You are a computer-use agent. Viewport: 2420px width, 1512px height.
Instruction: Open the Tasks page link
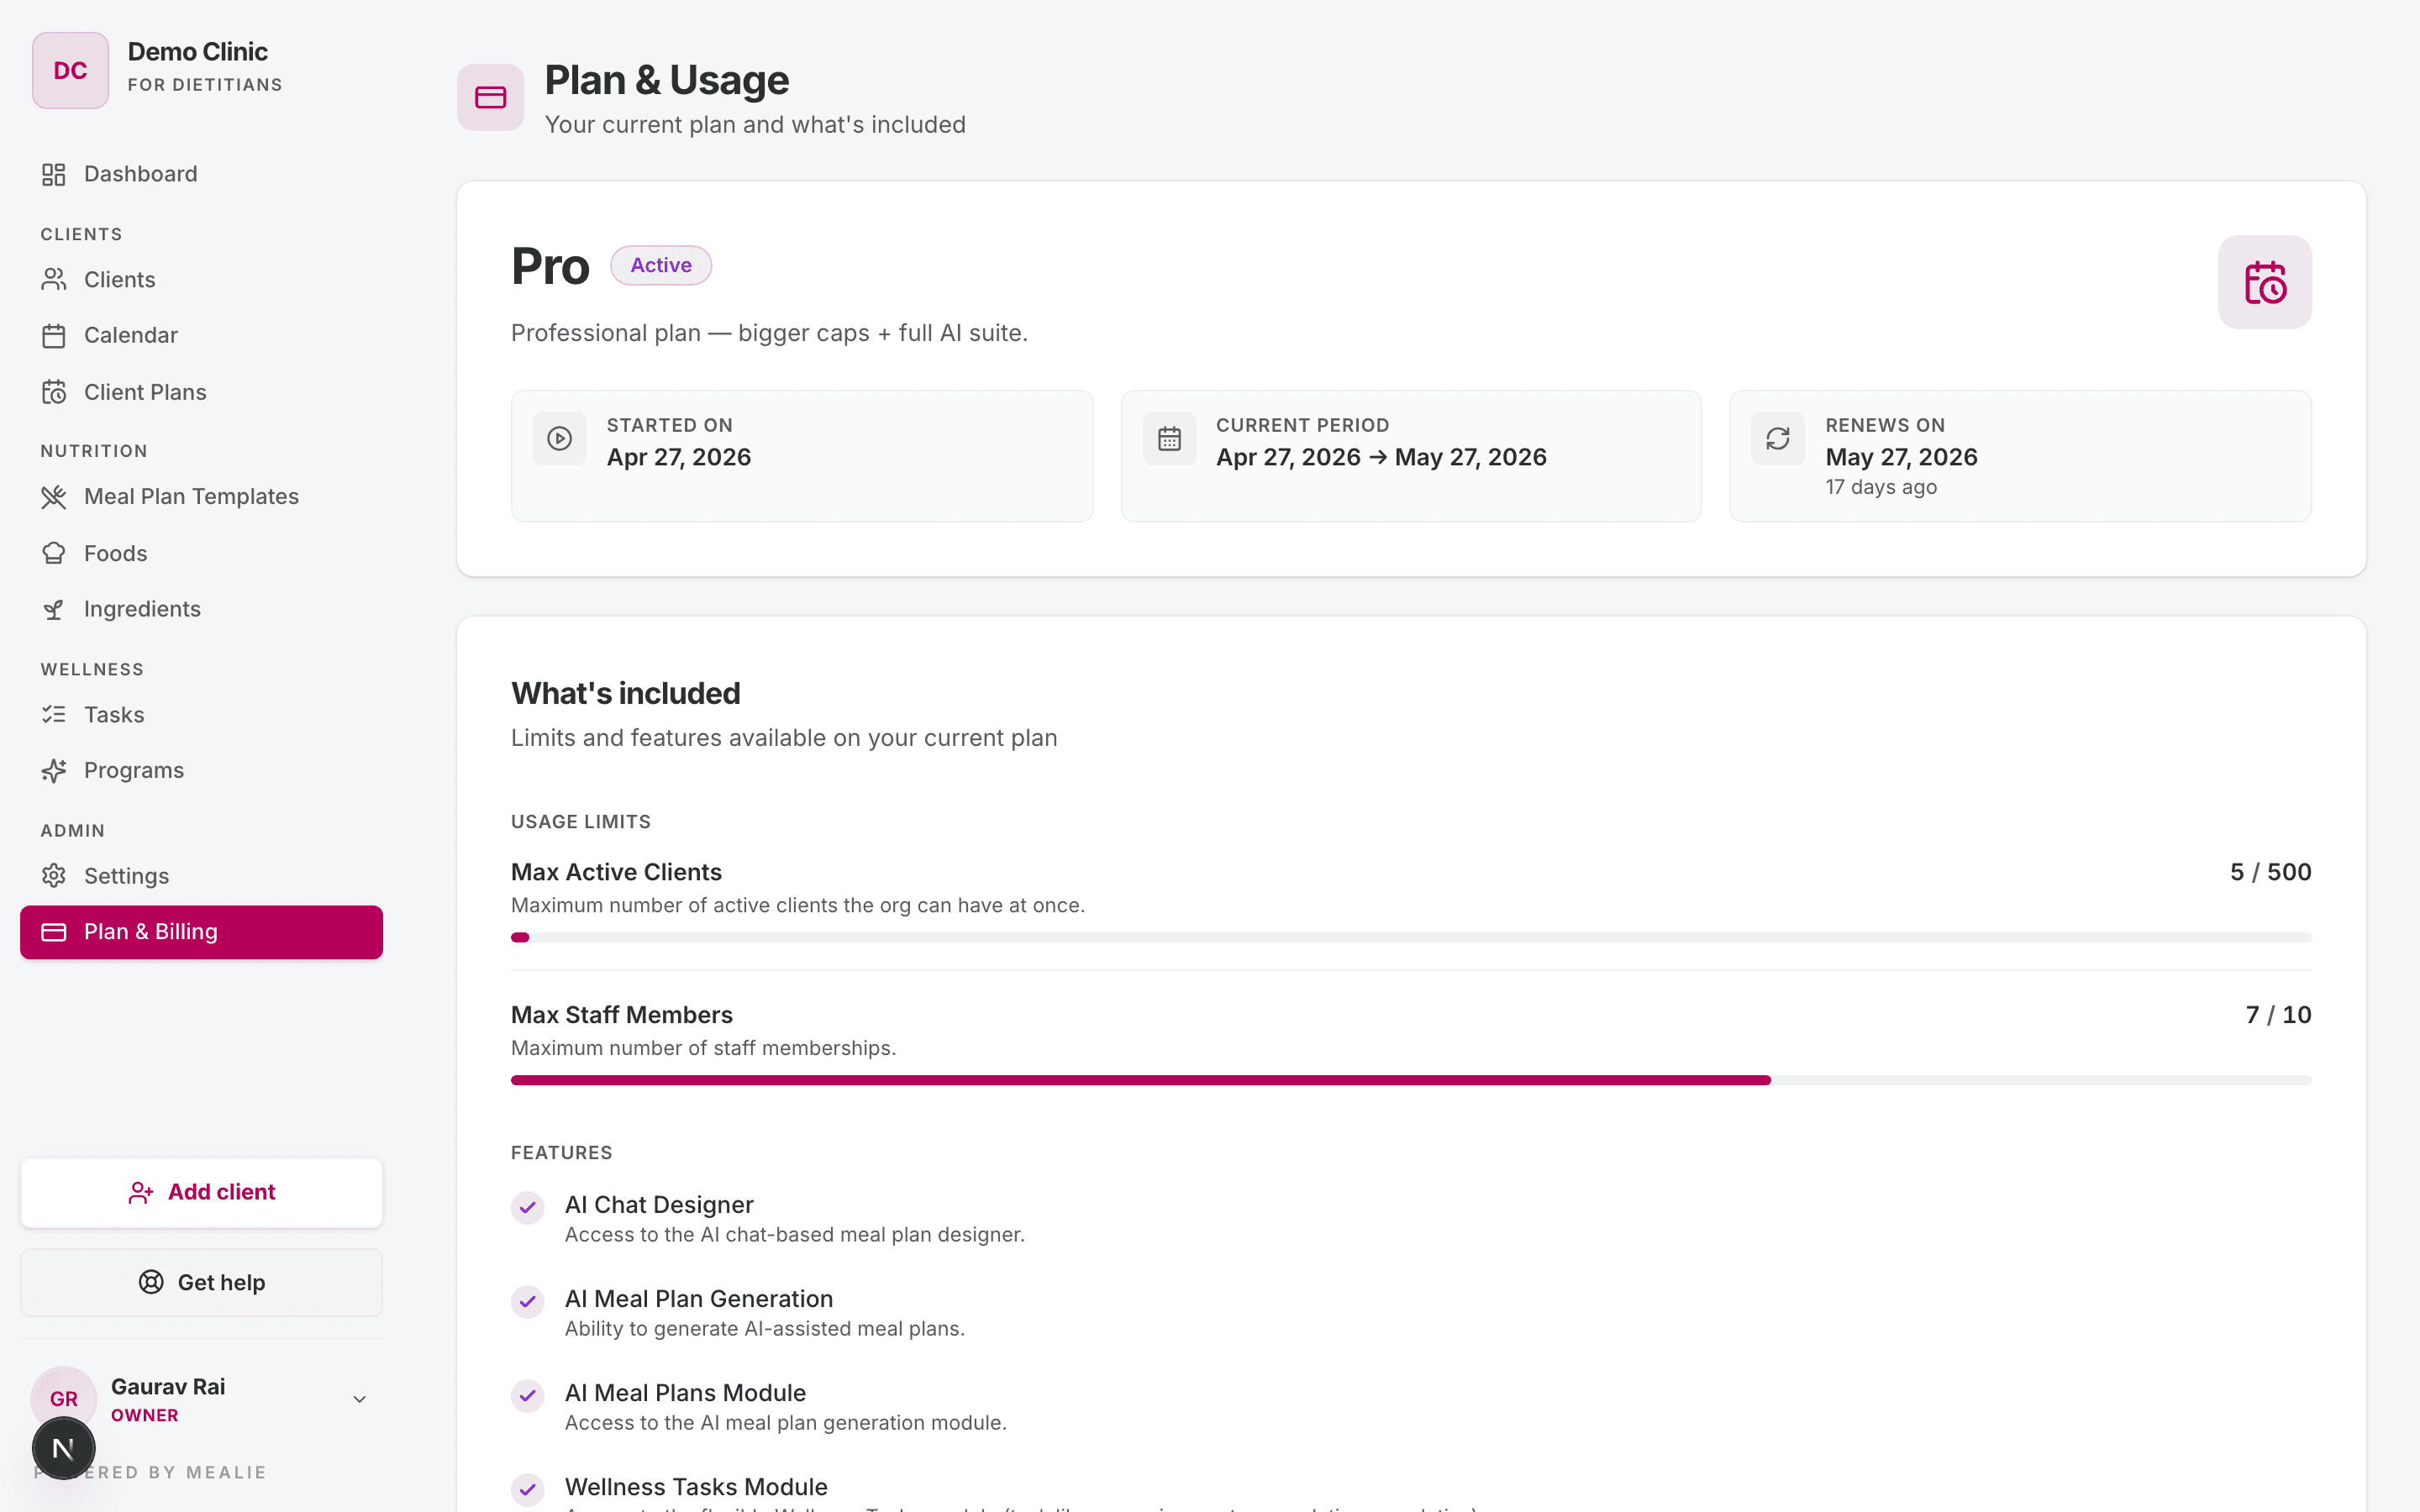point(201,715)
